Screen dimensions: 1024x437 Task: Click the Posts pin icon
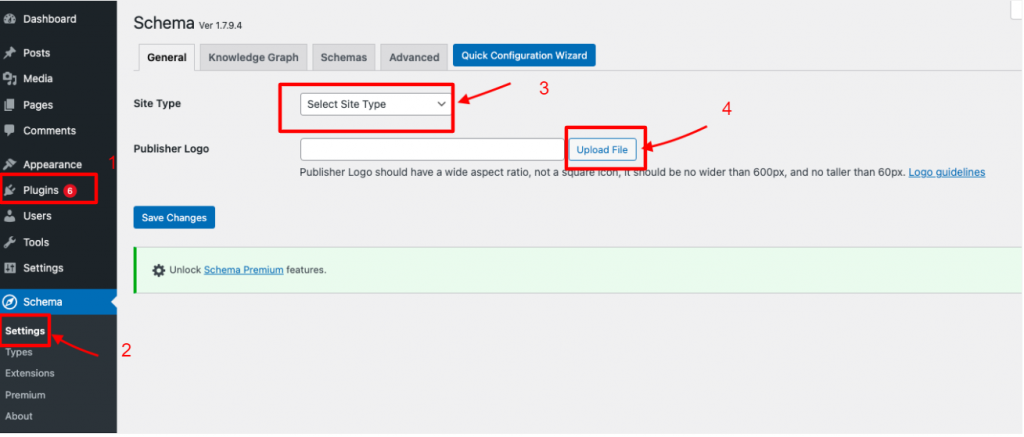(9, 53)
